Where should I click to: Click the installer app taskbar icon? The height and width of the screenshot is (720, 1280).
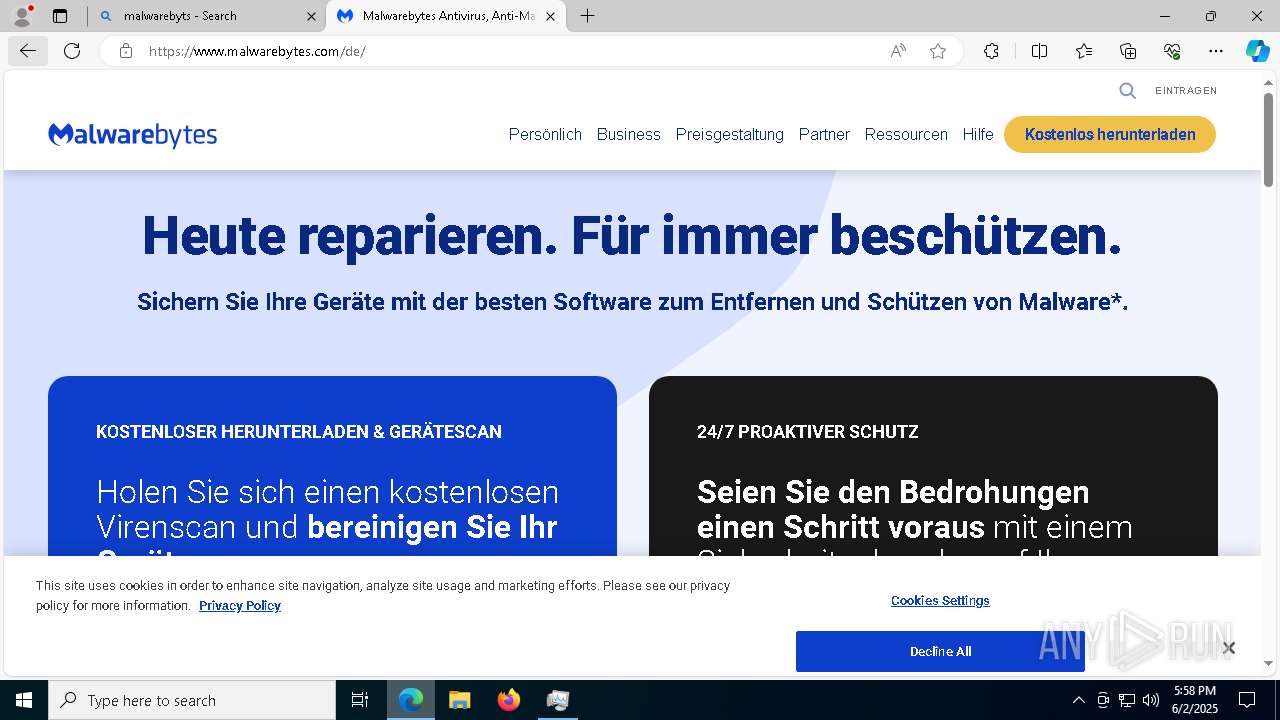click(557, 700)
